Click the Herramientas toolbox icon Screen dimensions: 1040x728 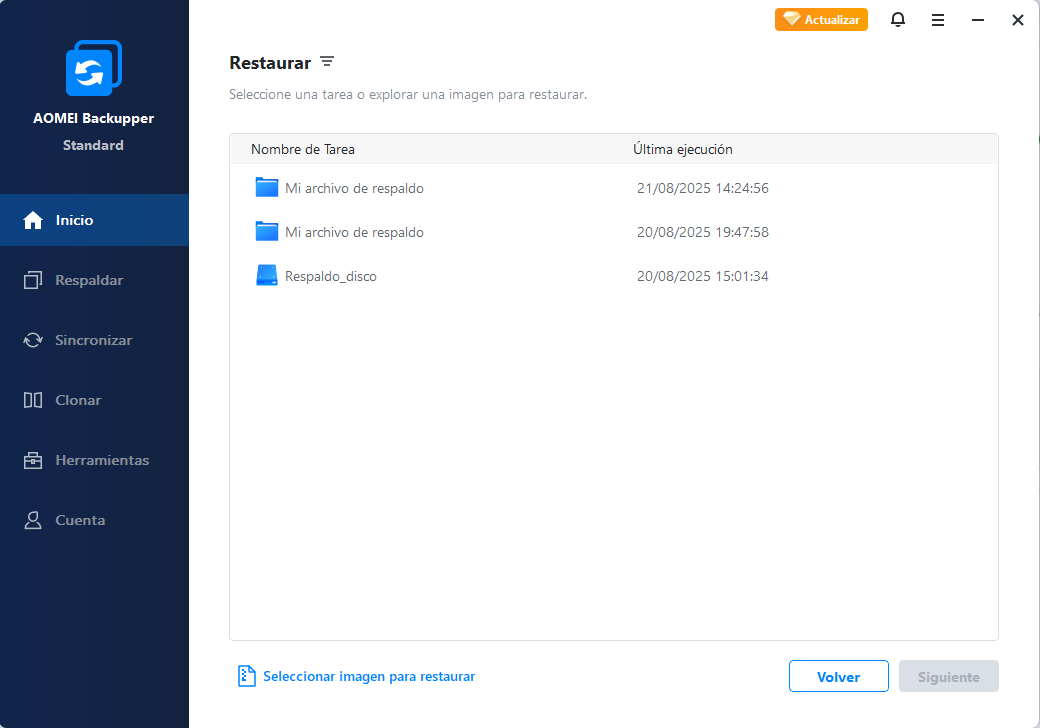coord(33,460)
